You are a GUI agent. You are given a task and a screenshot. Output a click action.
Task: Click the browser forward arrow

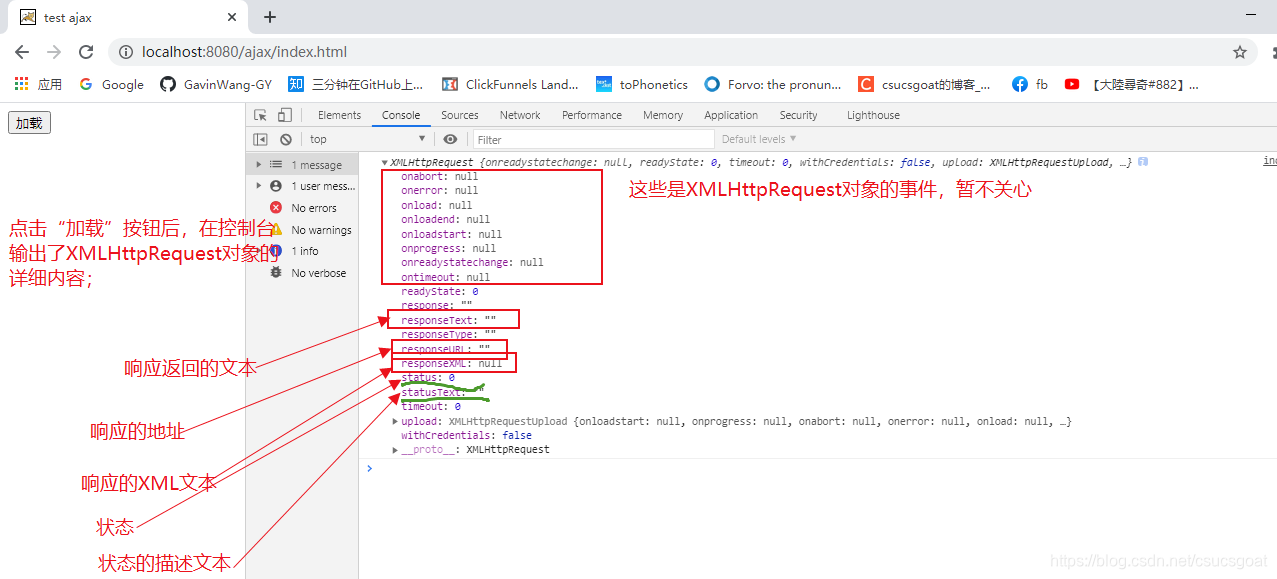coord(54,52)
